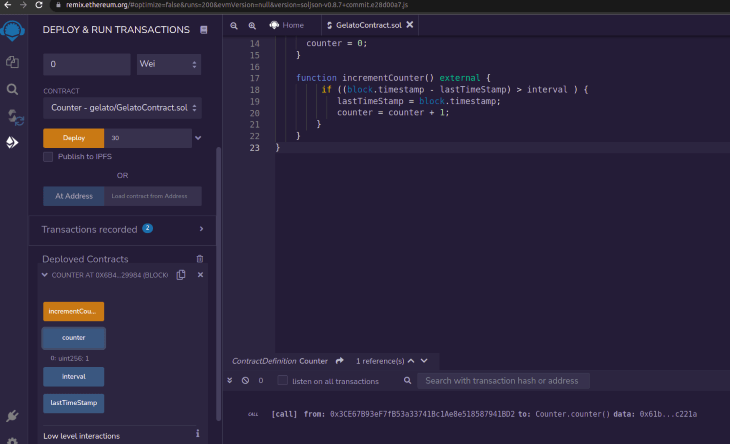
Task: Delete all deployed contracts trash icon
Action: (200, 259)
